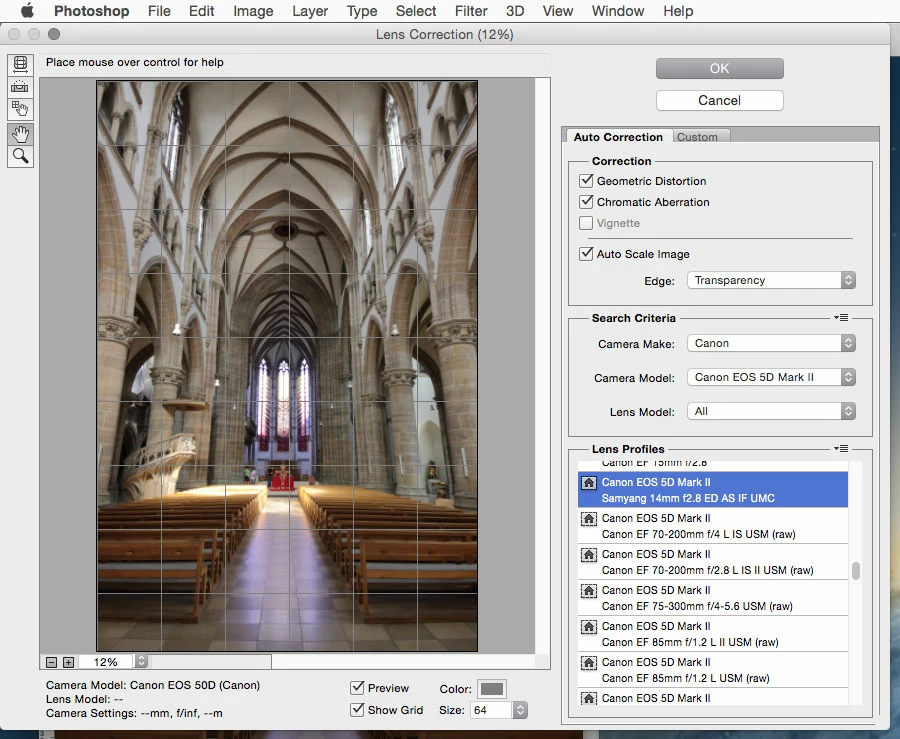Open the Help menu
The height and width of the screenshot is (739, 900).
[x=678, y=11]
